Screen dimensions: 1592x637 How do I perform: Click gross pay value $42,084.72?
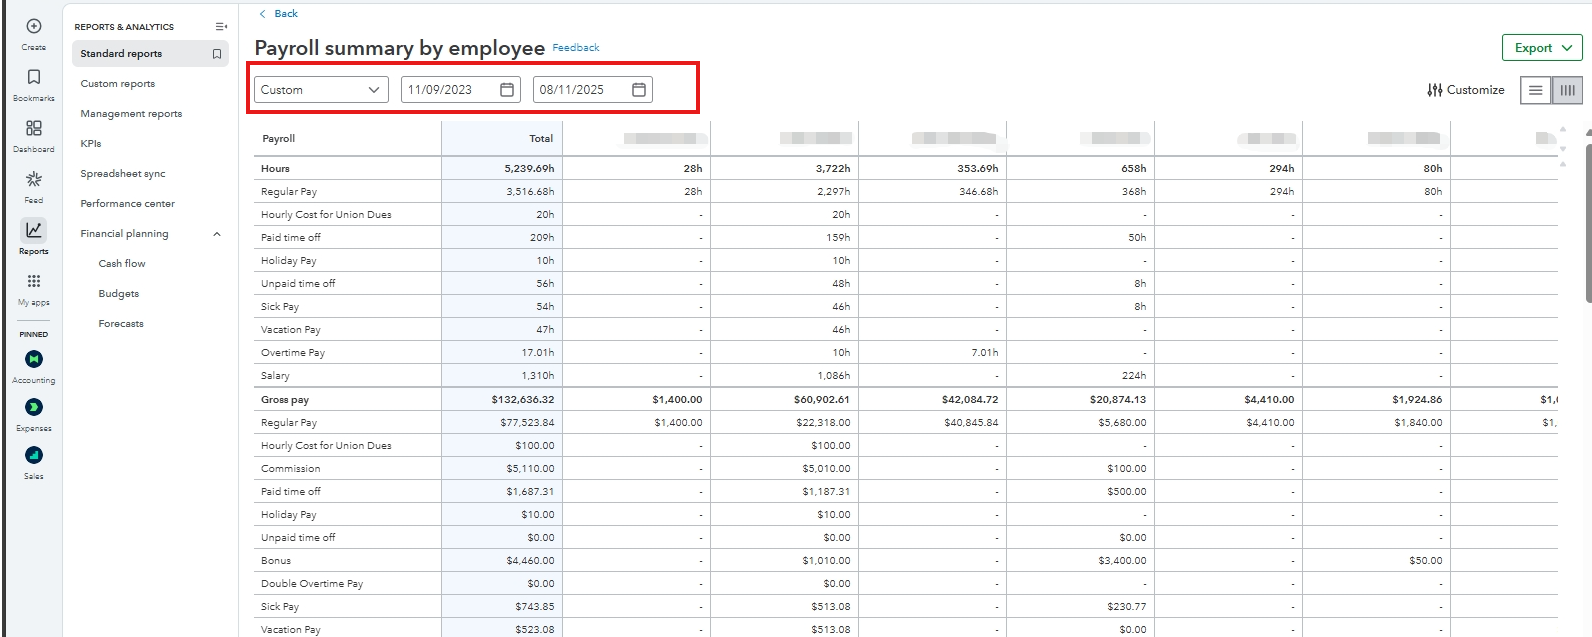pyautogui.click(x=970, y=400)
